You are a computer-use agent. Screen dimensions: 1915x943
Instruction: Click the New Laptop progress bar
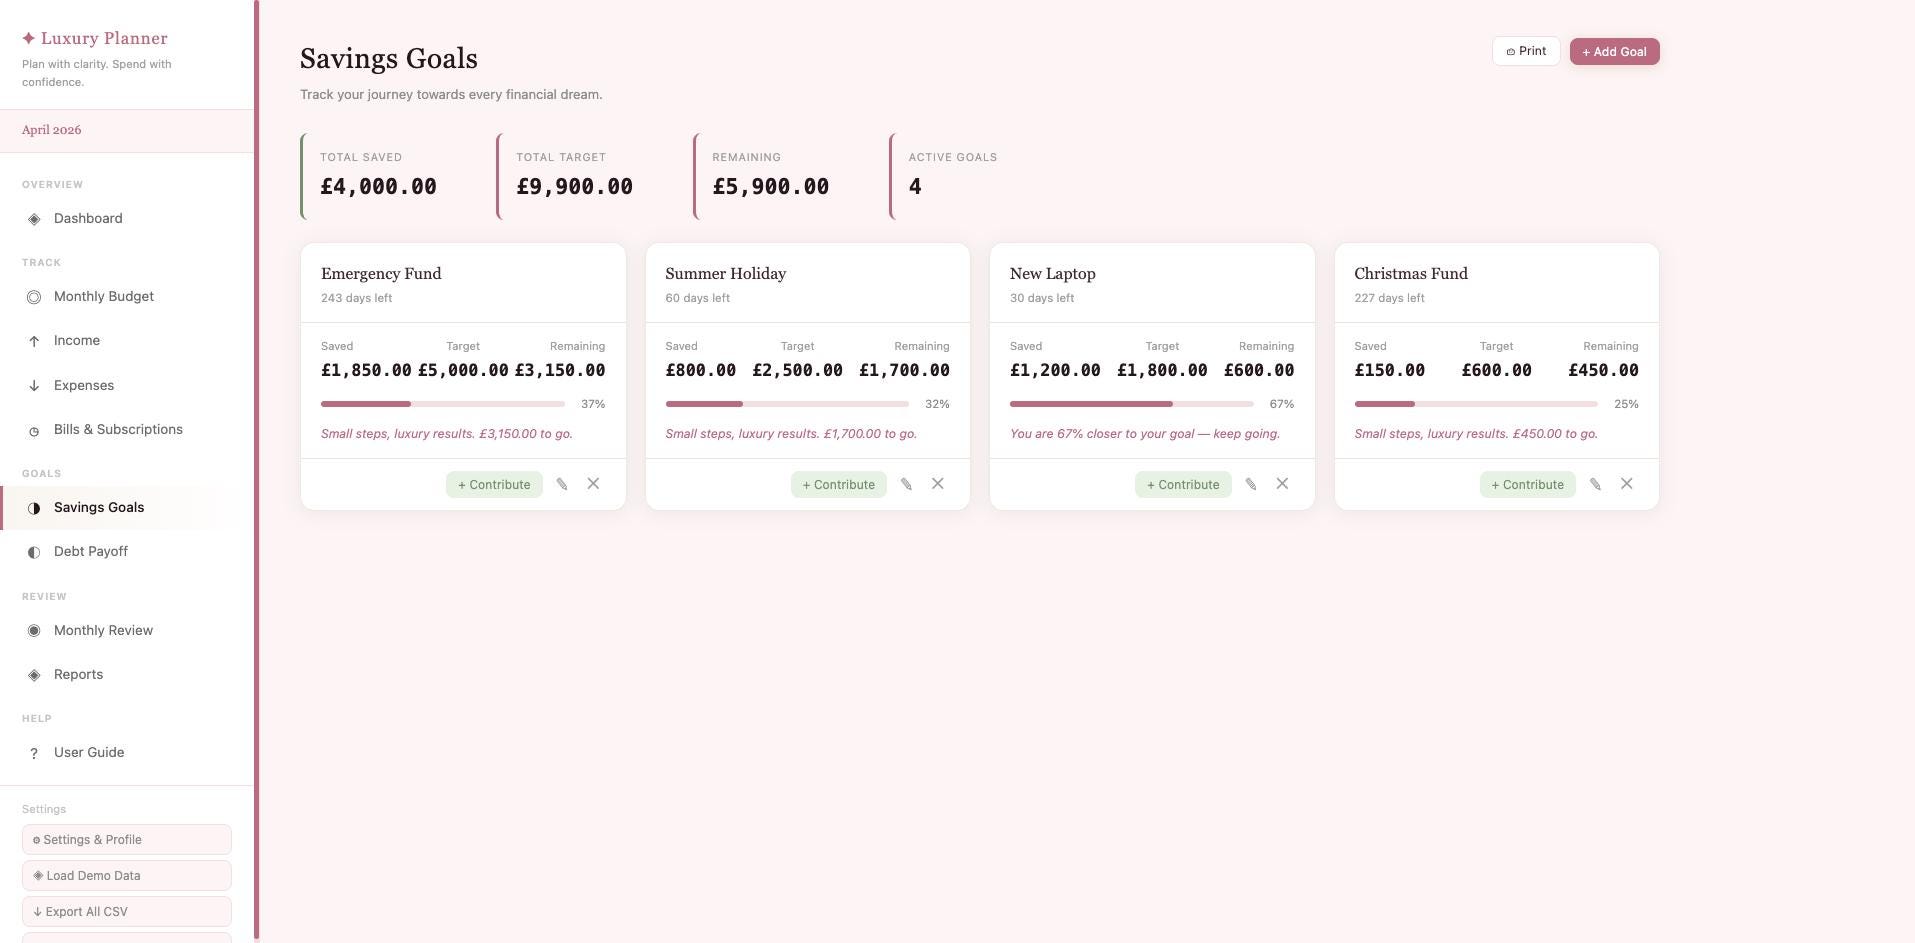click(x=1131, y=404)
